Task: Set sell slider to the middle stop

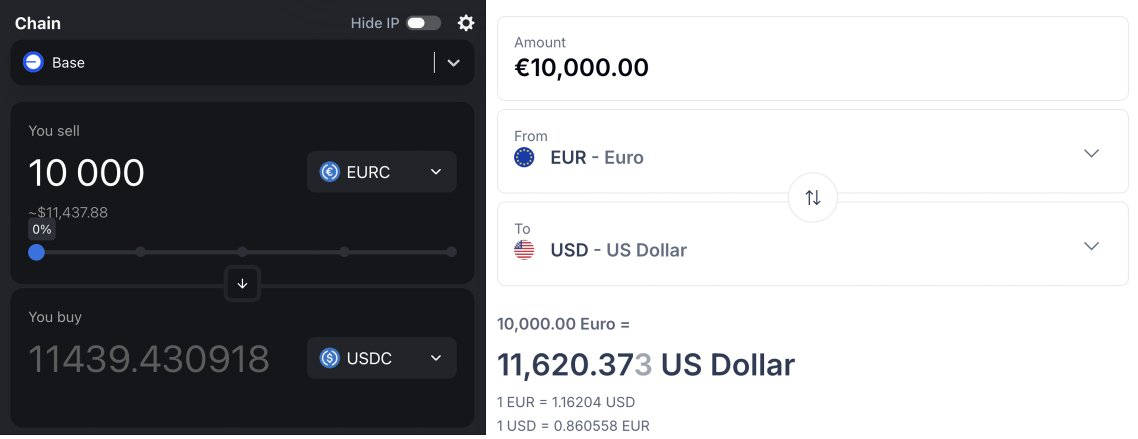Action: coord(243,252)
